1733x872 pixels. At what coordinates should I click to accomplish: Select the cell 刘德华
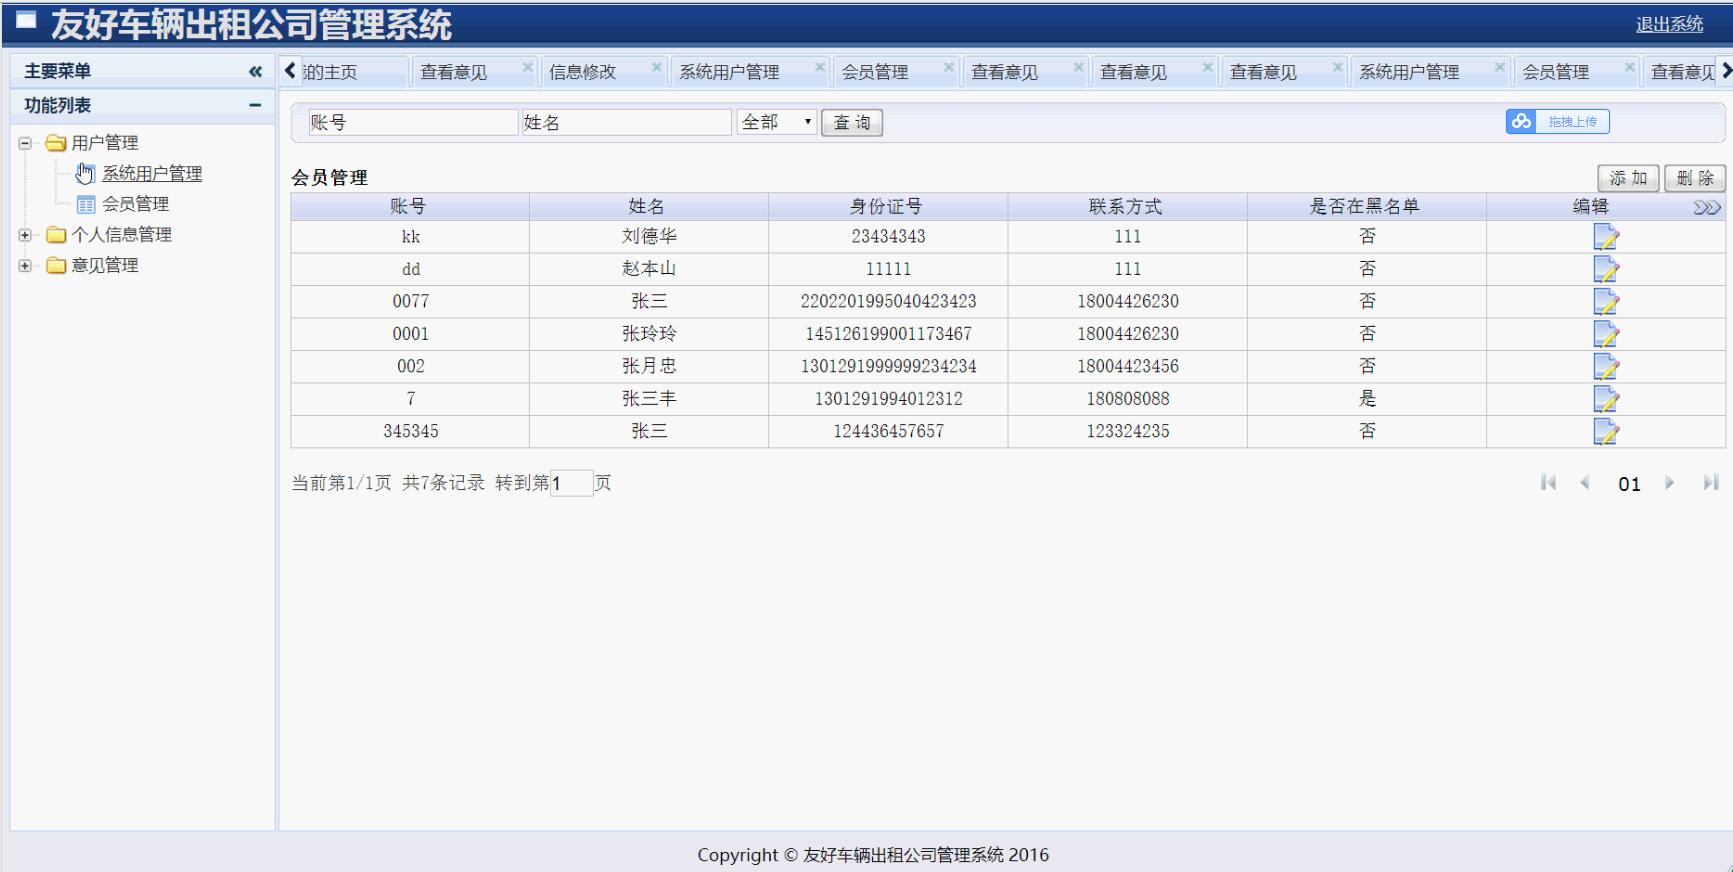(x=649, y=237)
